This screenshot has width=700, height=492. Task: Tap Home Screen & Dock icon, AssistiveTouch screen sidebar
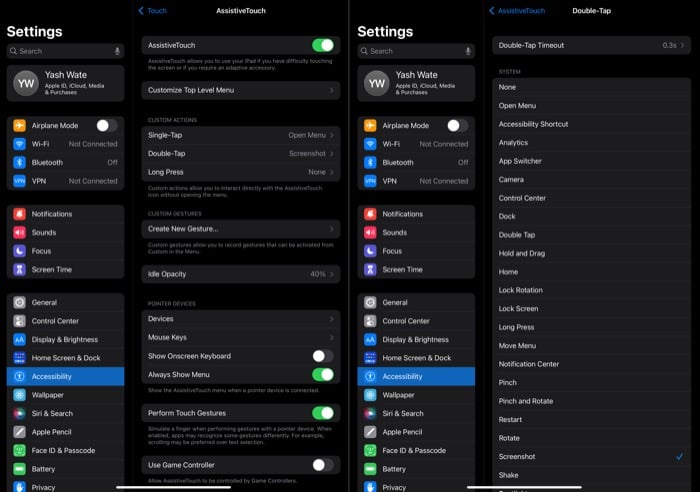[x=19, y=358]
